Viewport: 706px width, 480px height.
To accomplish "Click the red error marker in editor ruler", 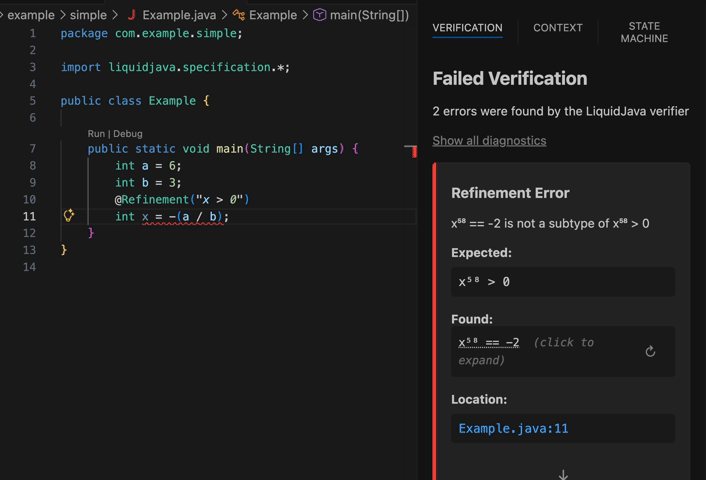I will coord(411,150).
